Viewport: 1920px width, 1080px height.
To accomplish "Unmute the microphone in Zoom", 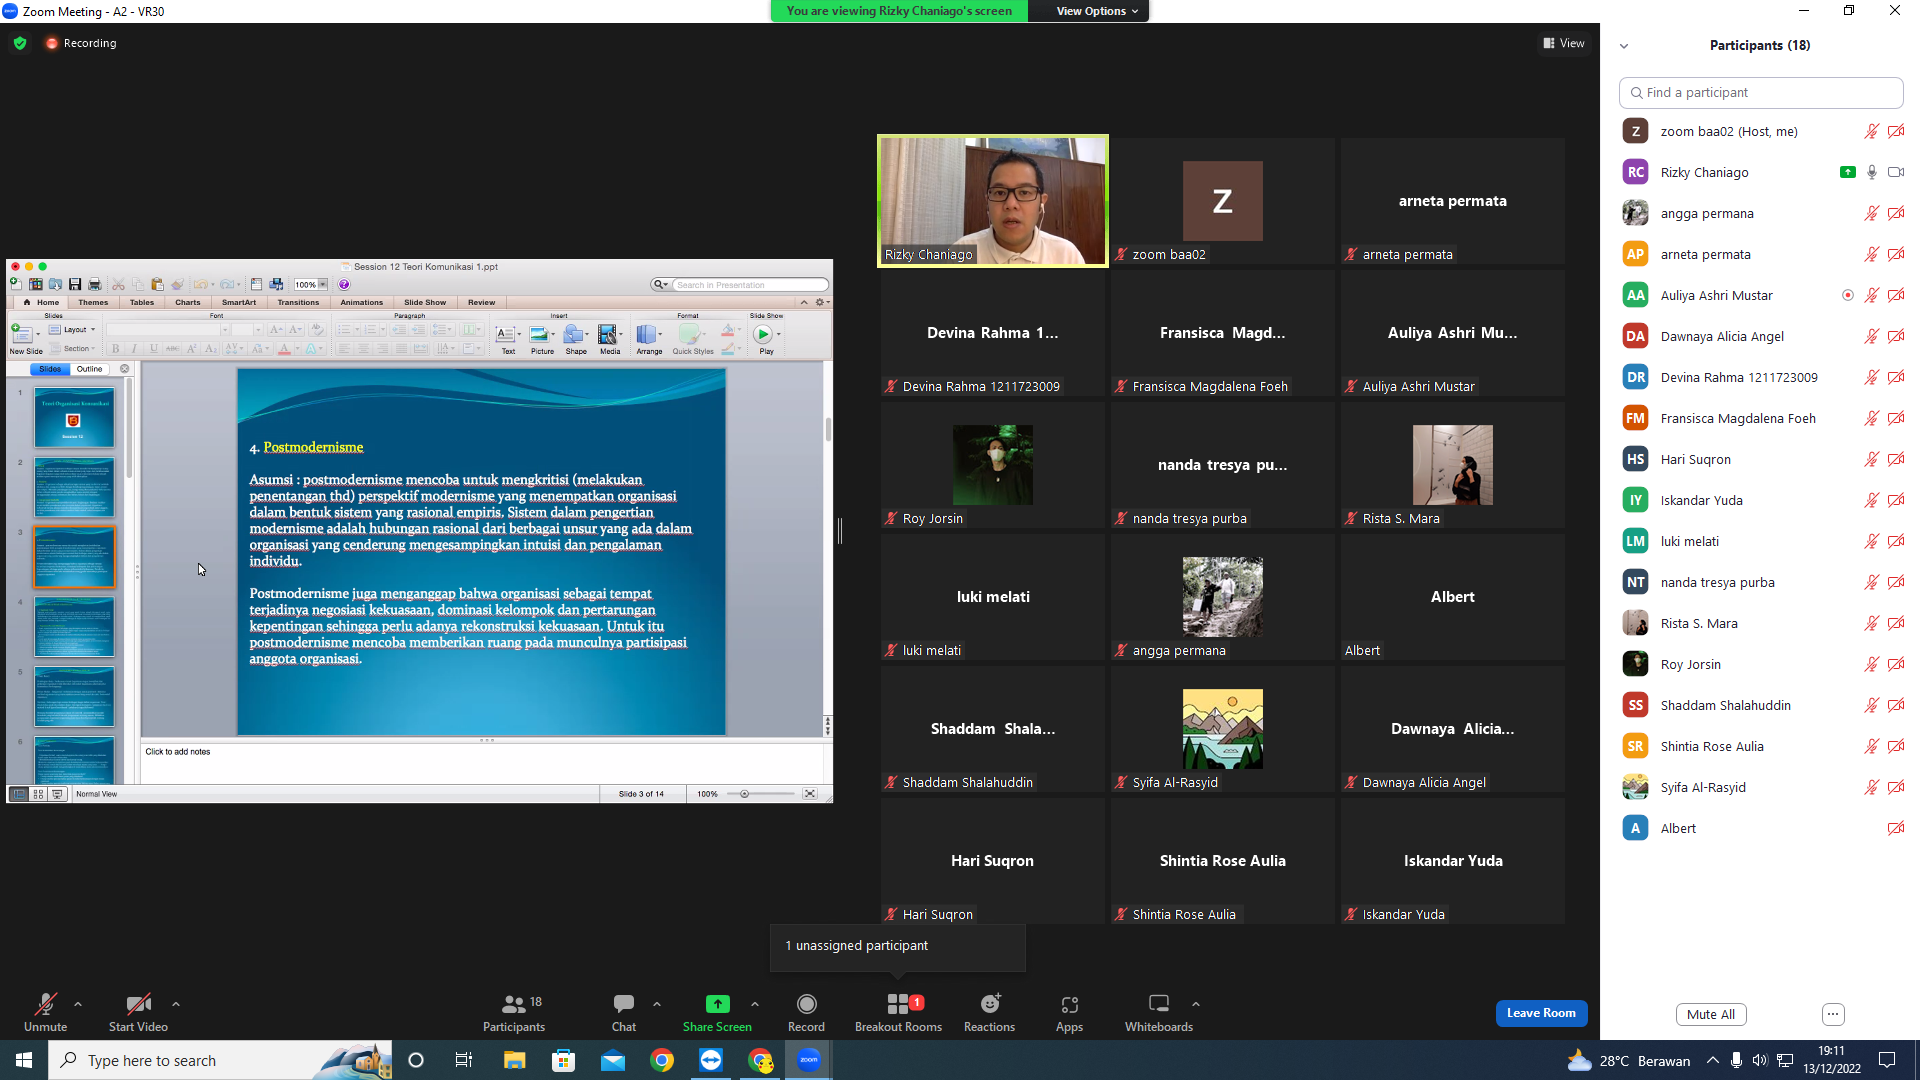I will tap(45, 1011).
